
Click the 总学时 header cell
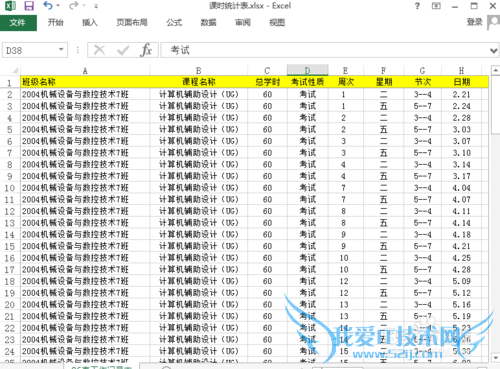267,82
